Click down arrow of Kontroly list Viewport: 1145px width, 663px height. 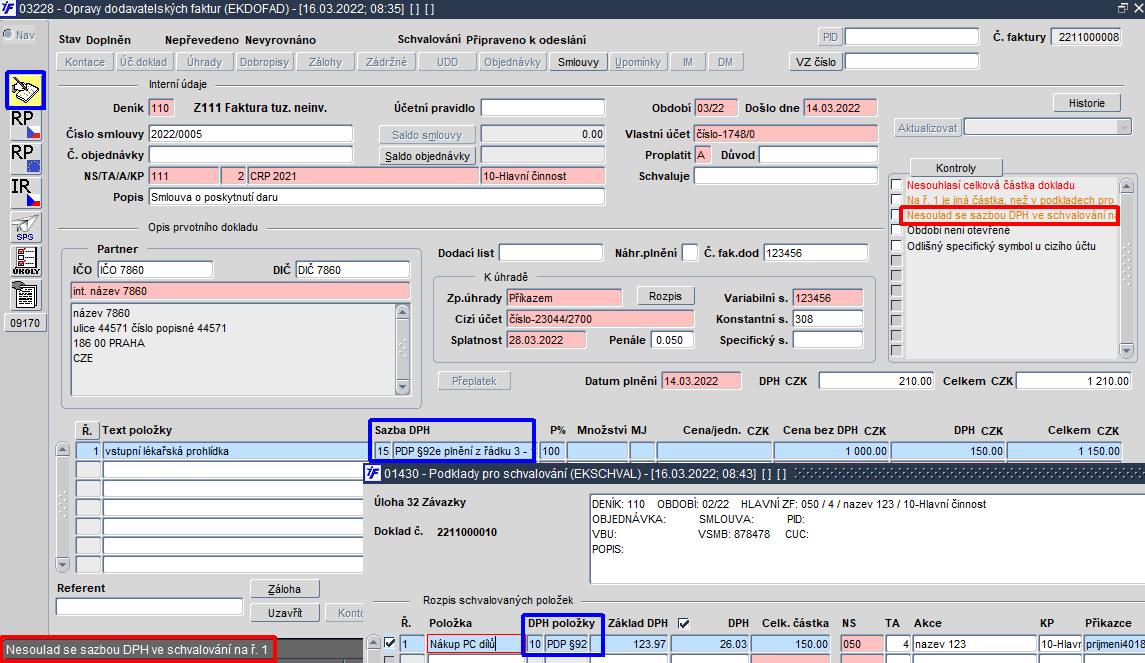(1126, 351)
